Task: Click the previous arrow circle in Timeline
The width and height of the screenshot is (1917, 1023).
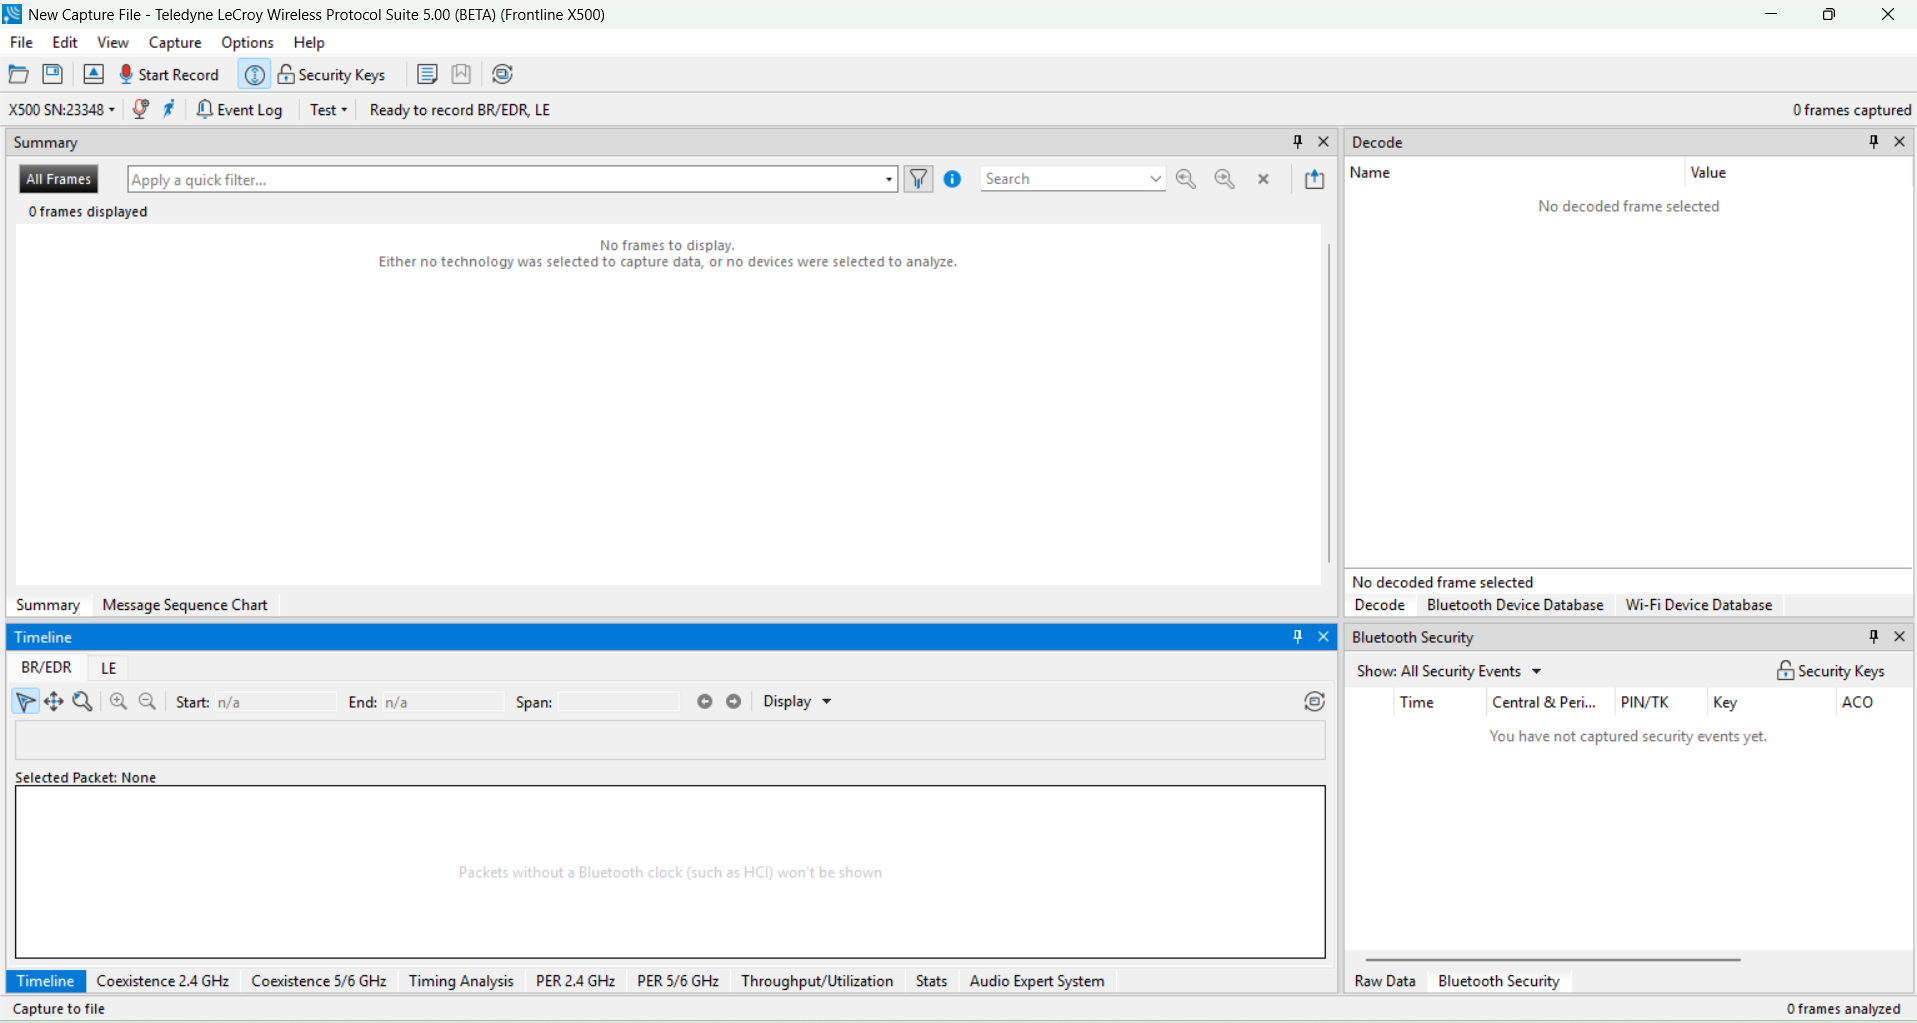Action: (x=705, y=702)
